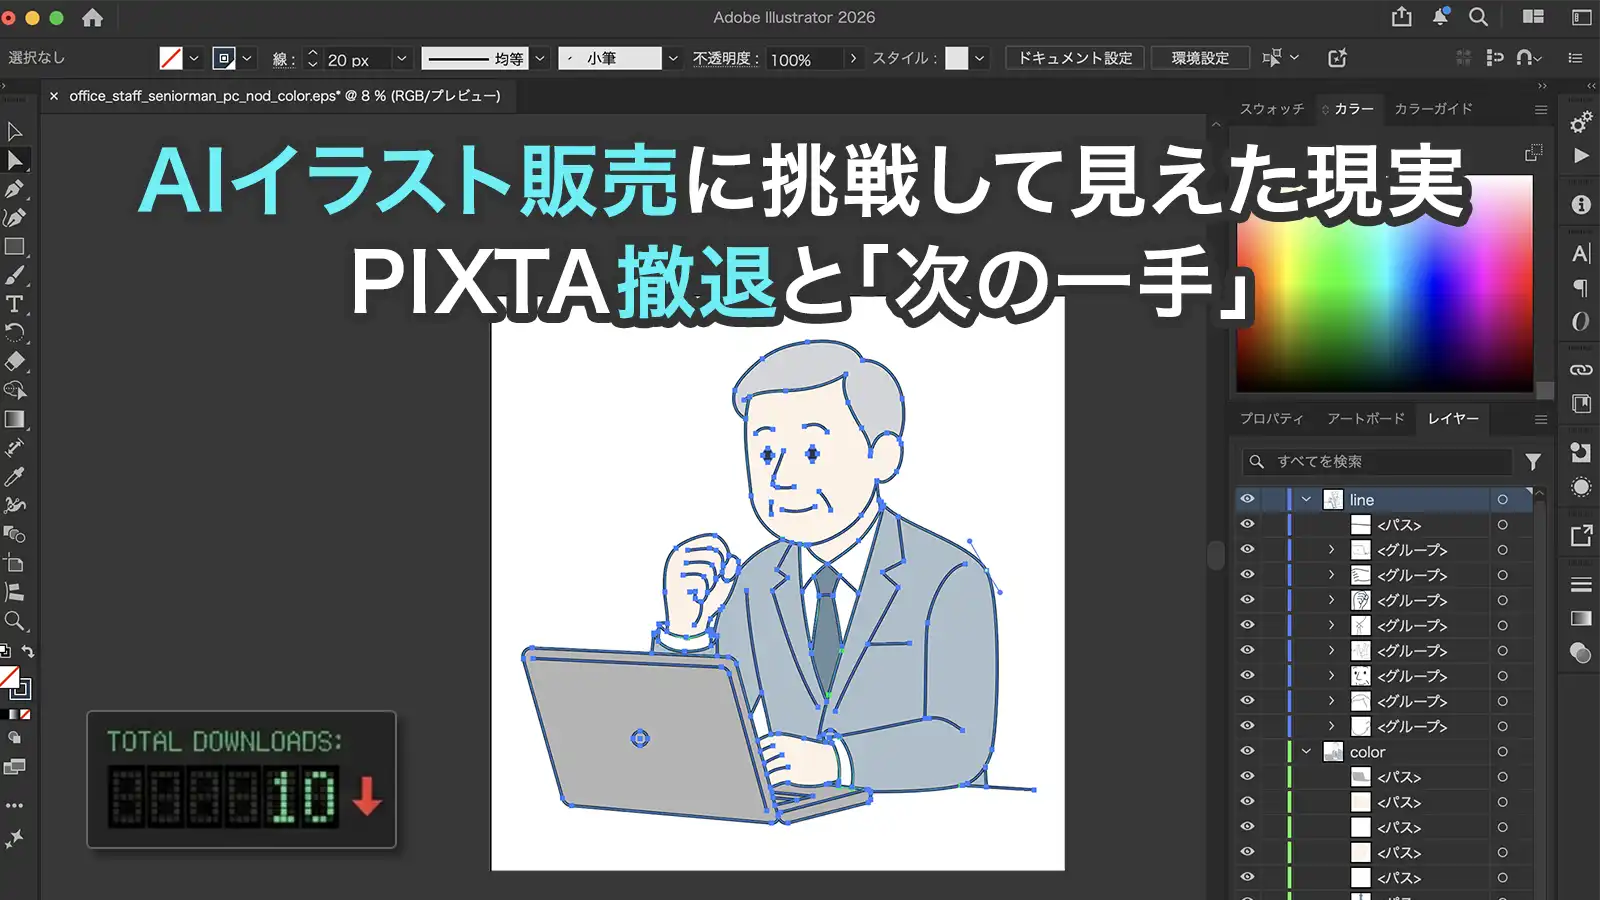The image size is (1600, 900).
Task: Open the 不透明度 100% dropdown
Action: coord(853,58)
